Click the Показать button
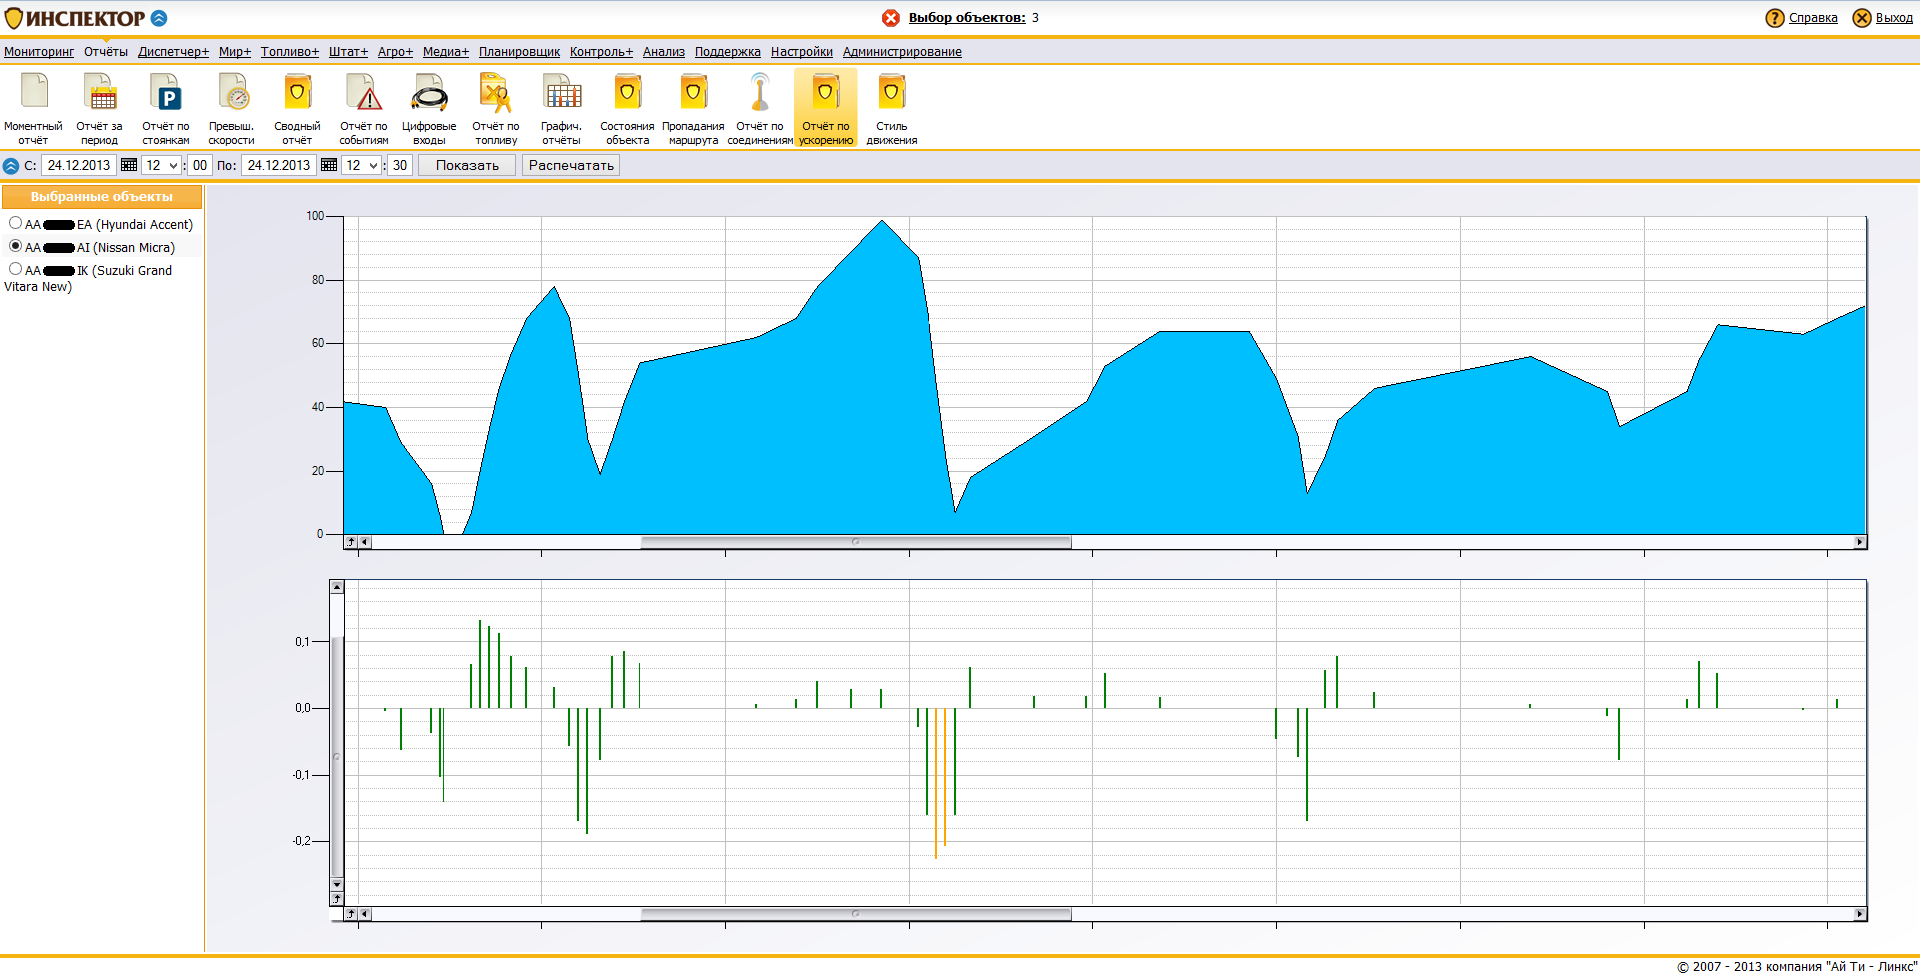This screenshot has width=1920, height=978. (x=467, y=165)
